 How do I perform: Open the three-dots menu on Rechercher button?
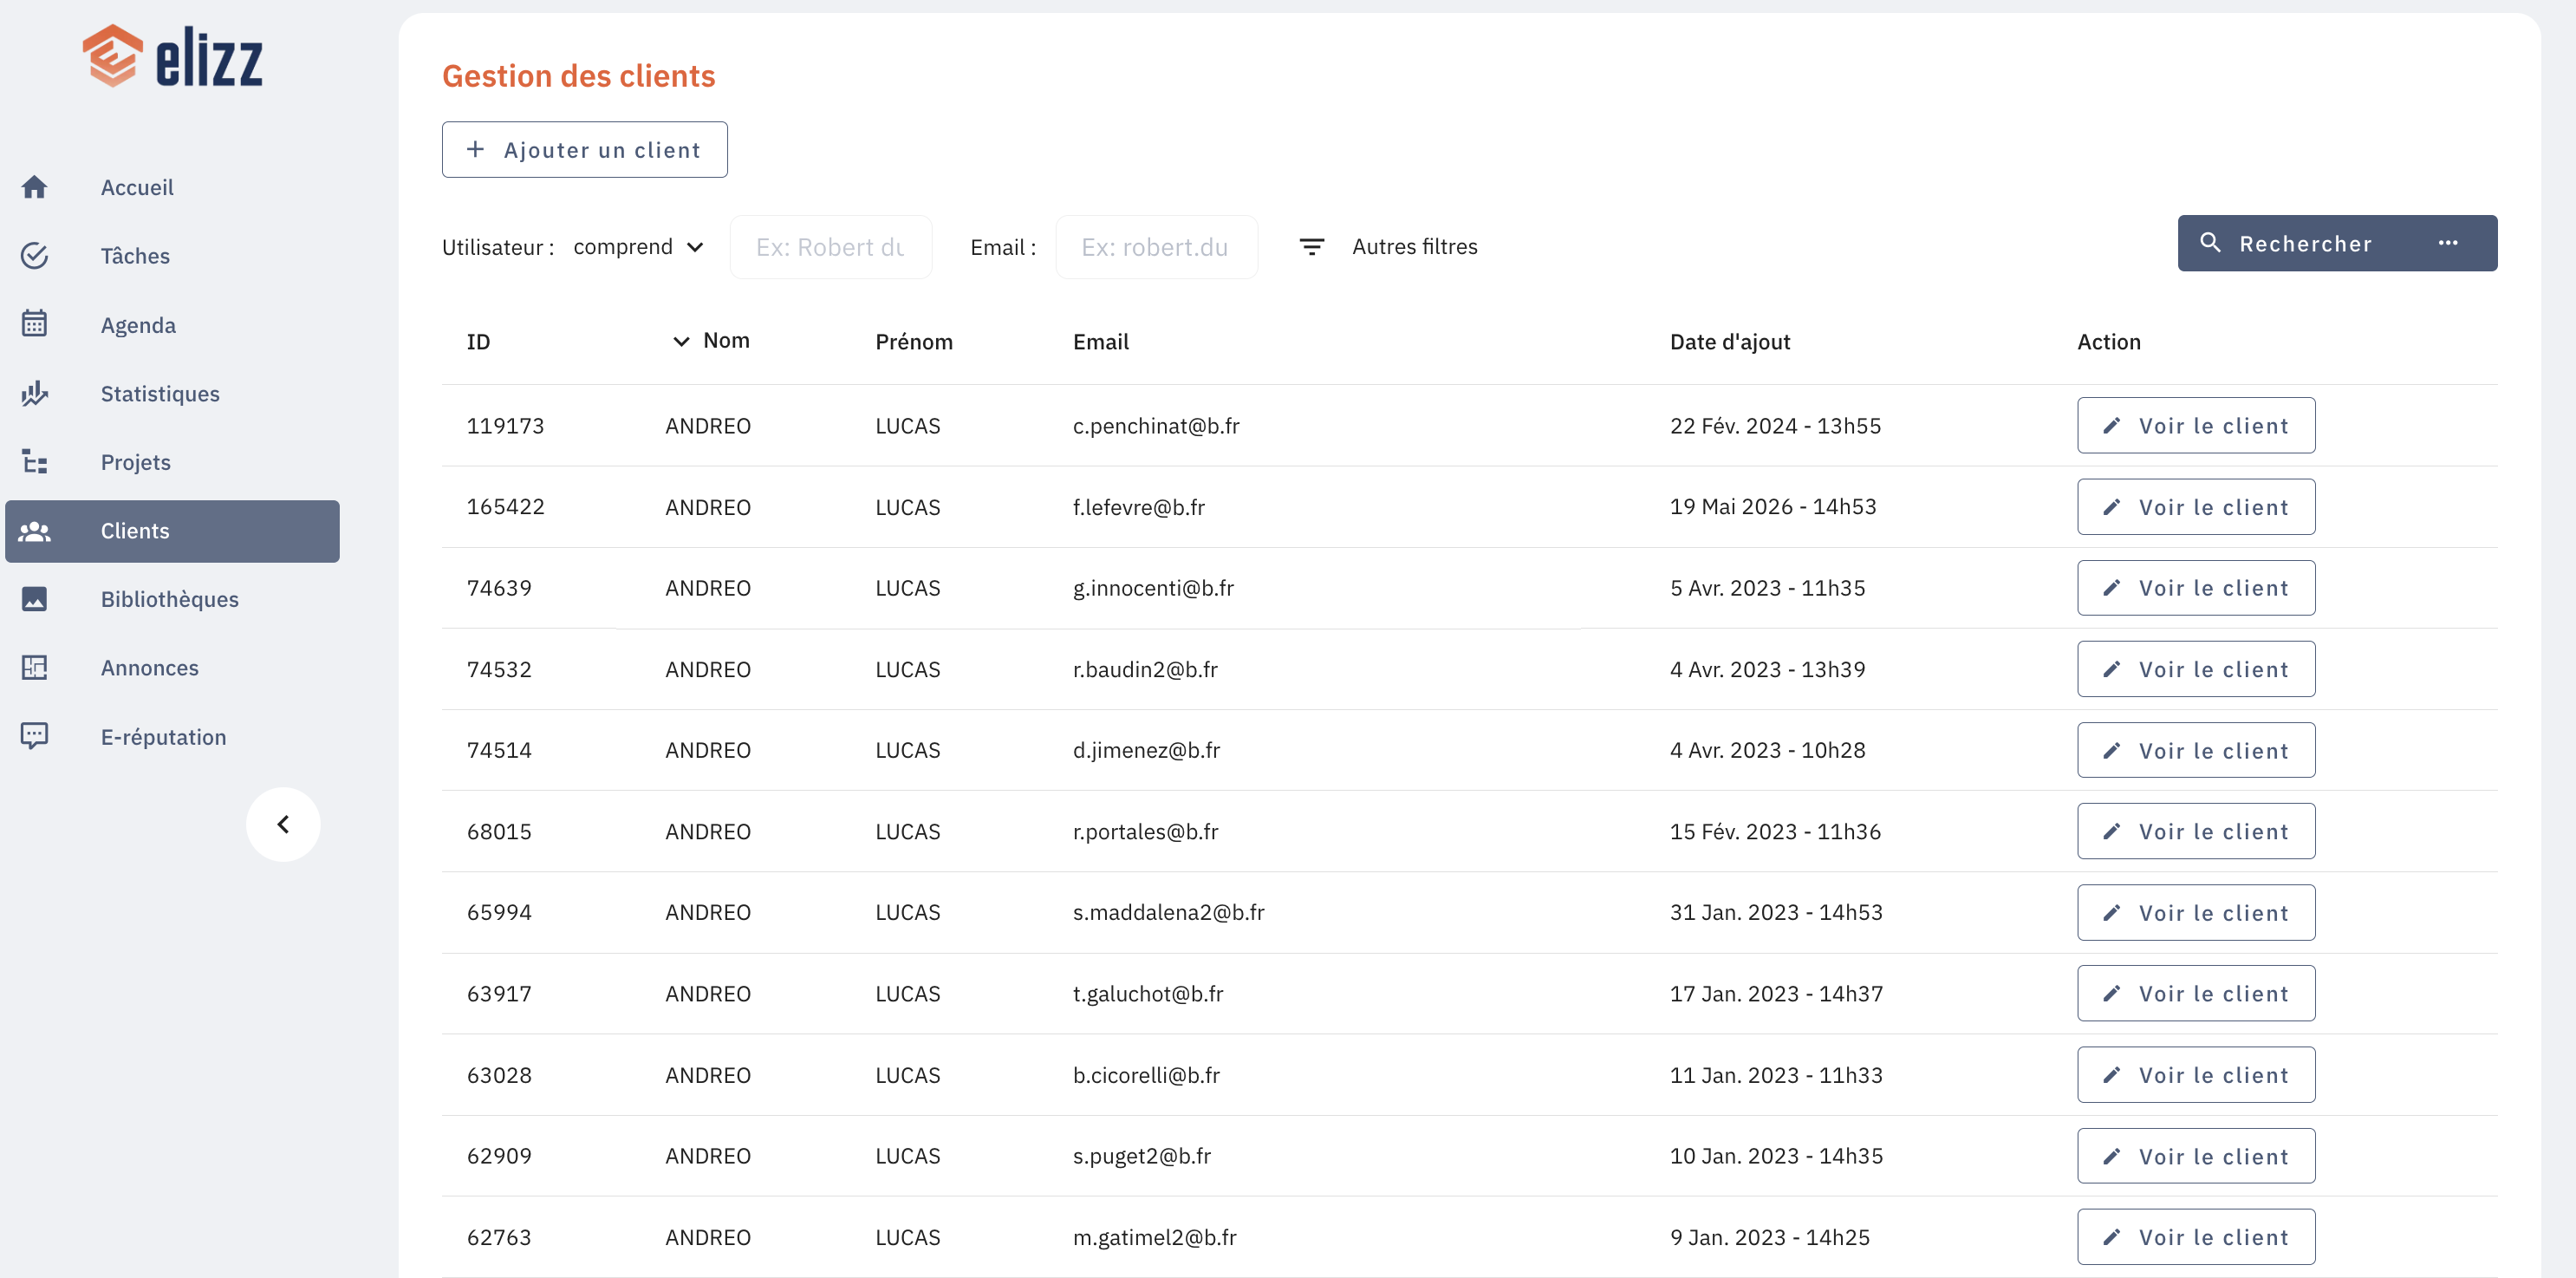point(2447,243)
